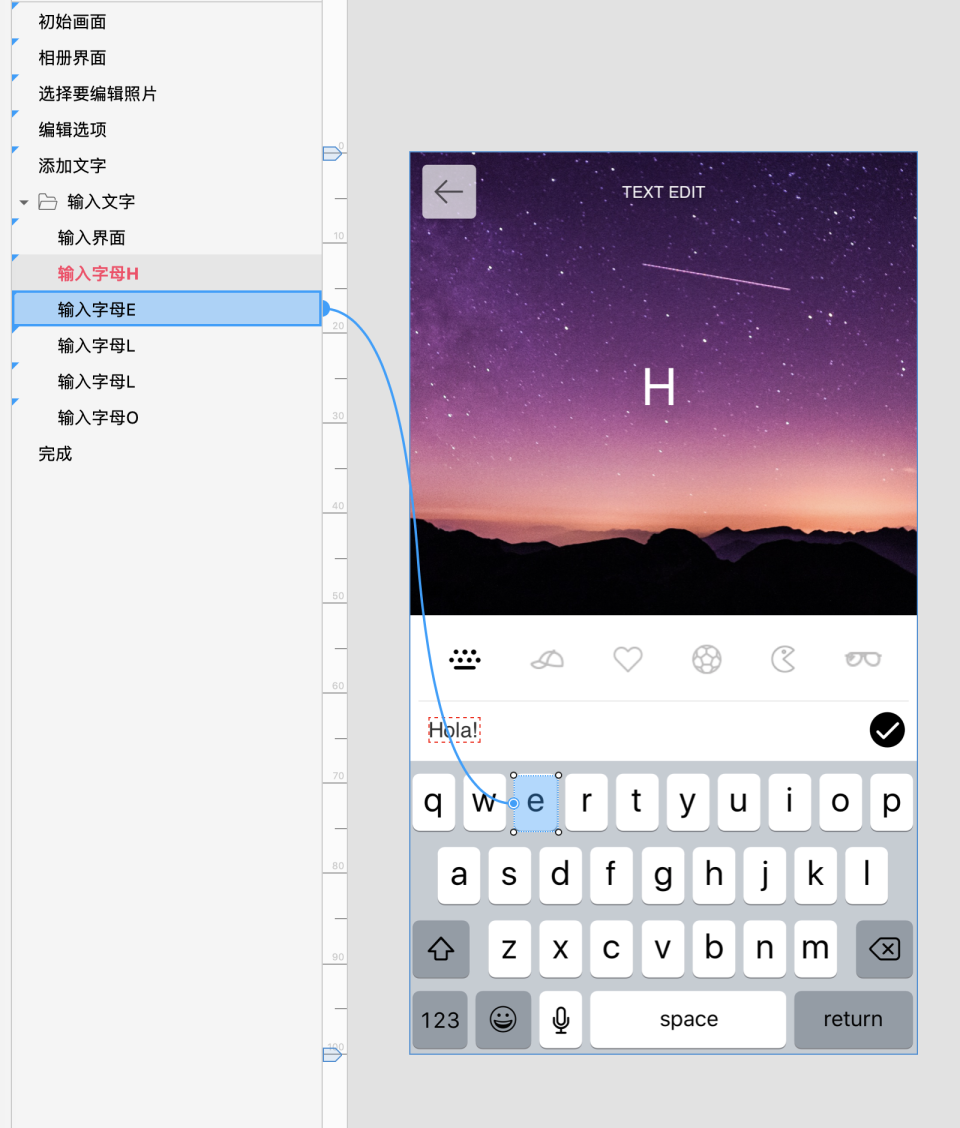Open the 完成 page in list
960x1128 pixels.
coord(55,453)
